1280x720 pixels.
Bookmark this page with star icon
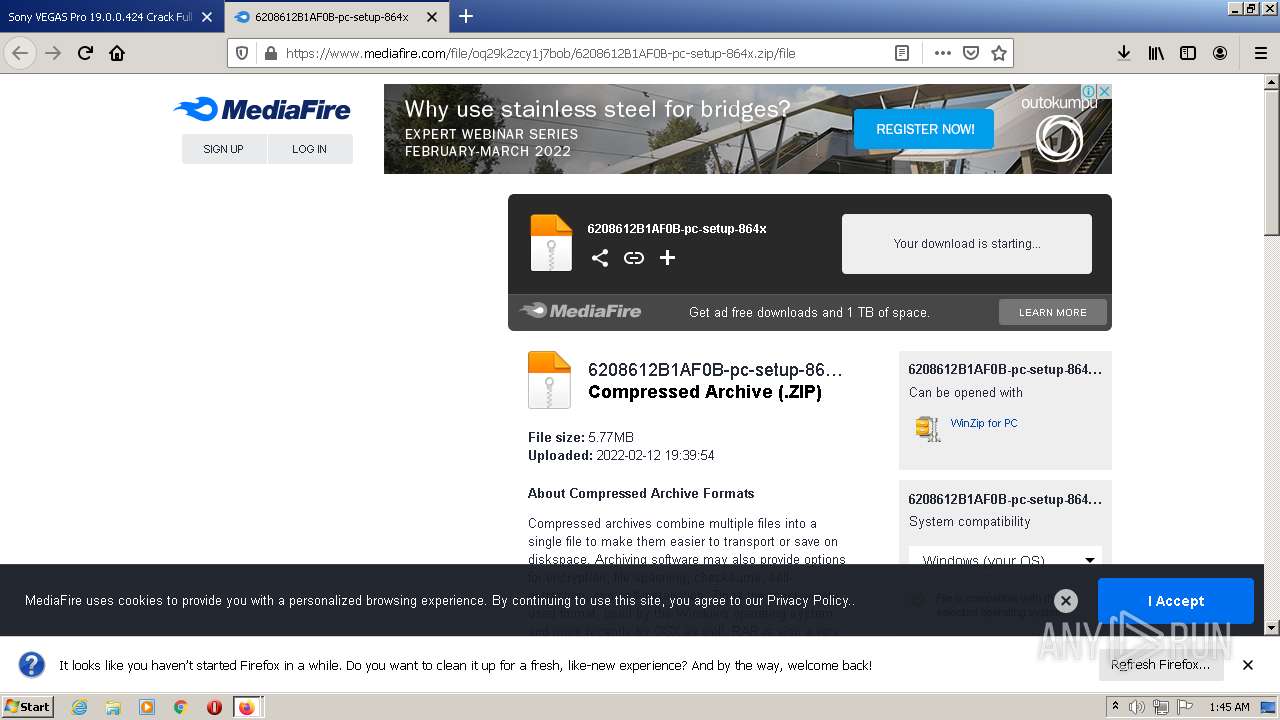tap(998, 53)
